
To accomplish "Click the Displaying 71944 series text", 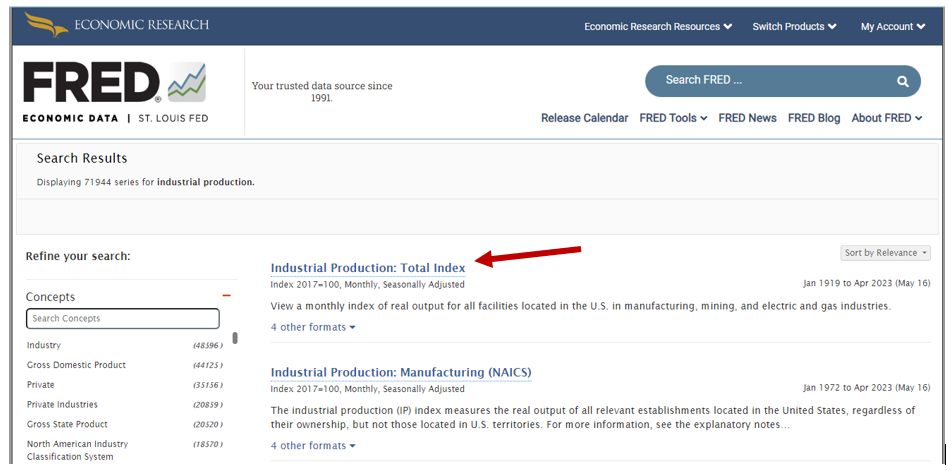I will 146,182.
